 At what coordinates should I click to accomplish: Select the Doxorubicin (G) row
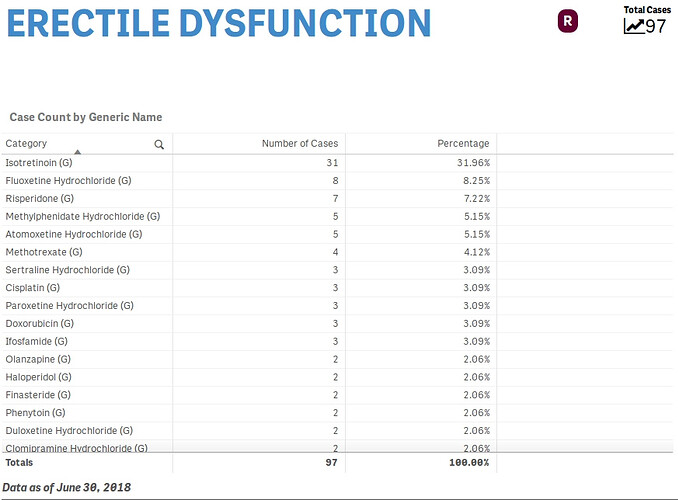pyautogui.click(x=337, y=324)
